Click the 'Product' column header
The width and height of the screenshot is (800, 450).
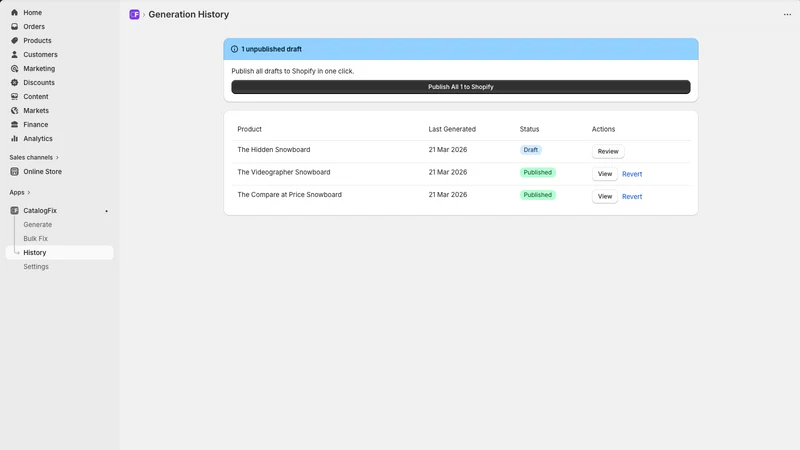(249, 129)
